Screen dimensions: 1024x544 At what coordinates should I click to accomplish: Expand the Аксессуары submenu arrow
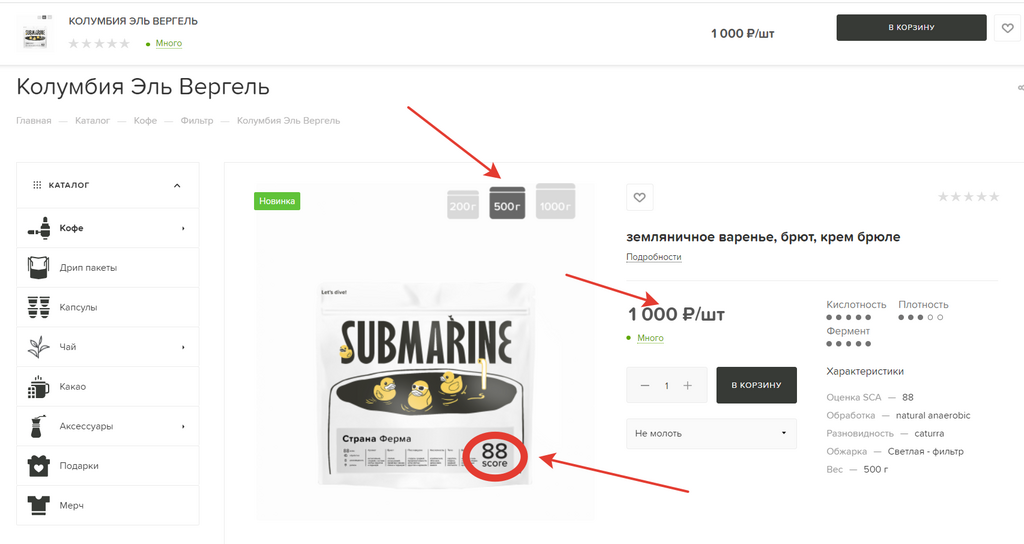[x=184, y=426]
